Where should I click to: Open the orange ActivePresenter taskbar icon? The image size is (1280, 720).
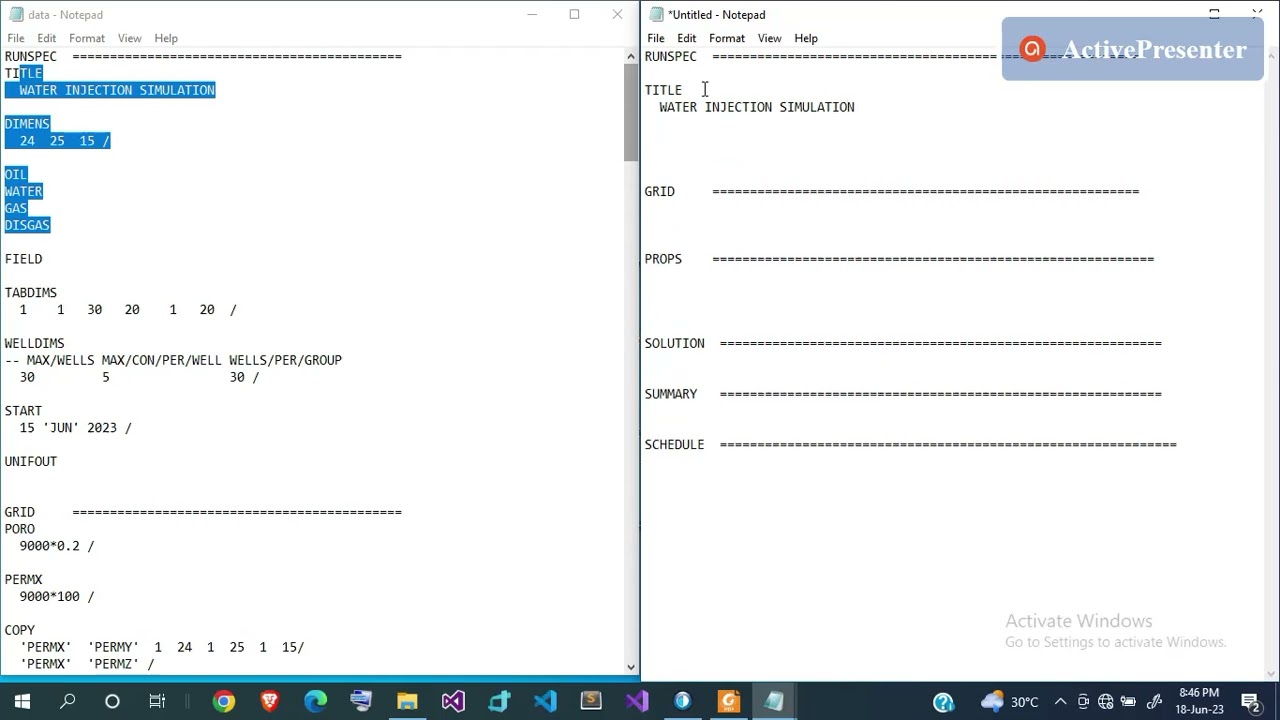pyautogui.click(x=729, y=702)
